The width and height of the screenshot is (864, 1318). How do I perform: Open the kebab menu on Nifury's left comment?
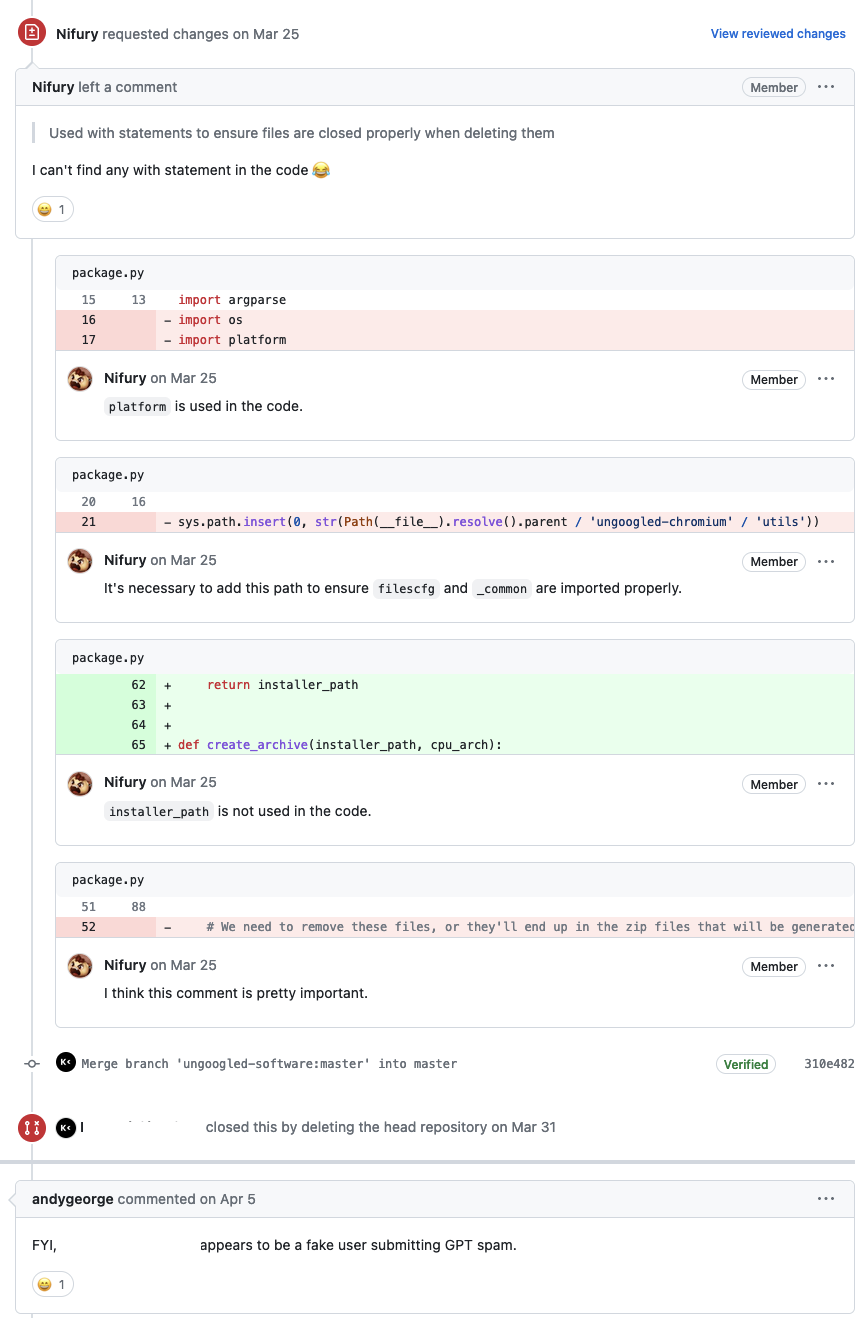click(826, 87)
